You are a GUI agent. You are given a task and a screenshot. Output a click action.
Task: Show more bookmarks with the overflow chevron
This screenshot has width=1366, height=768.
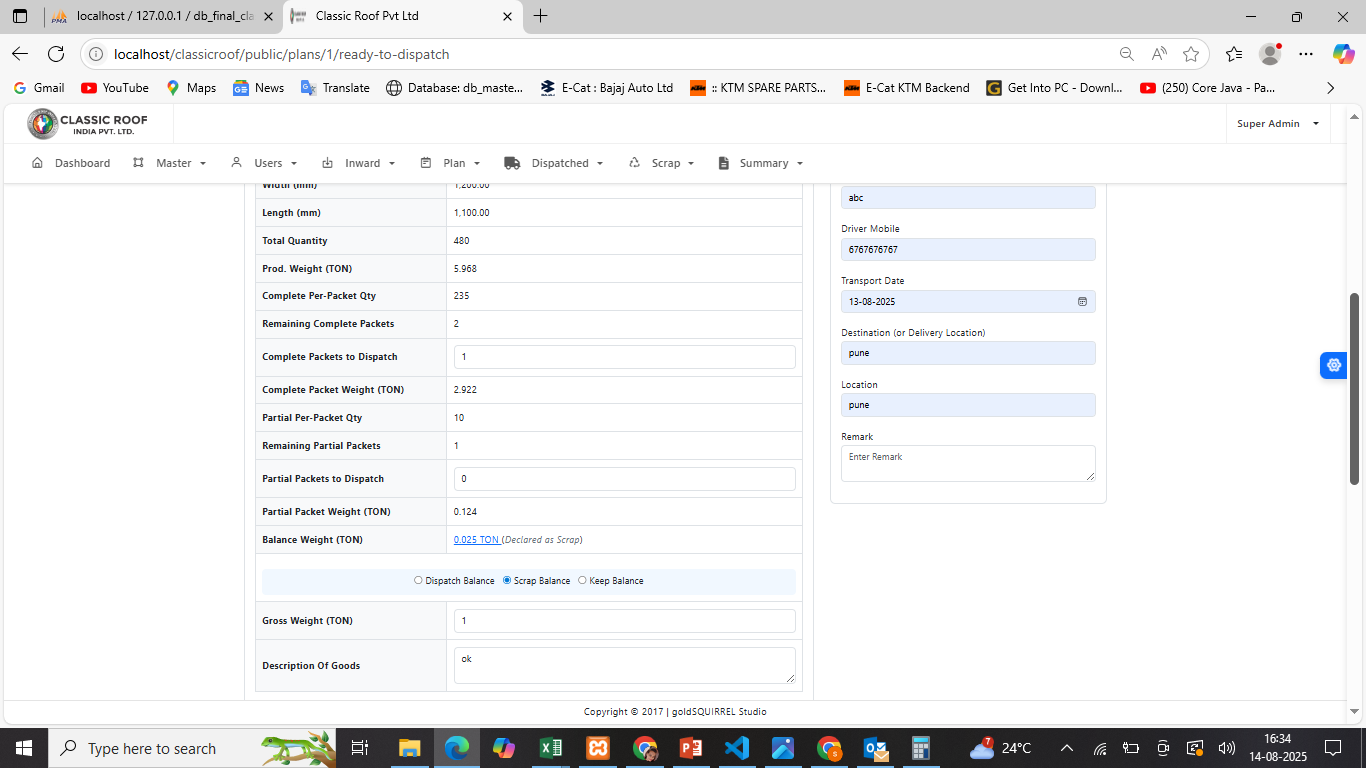[1330, 88]
